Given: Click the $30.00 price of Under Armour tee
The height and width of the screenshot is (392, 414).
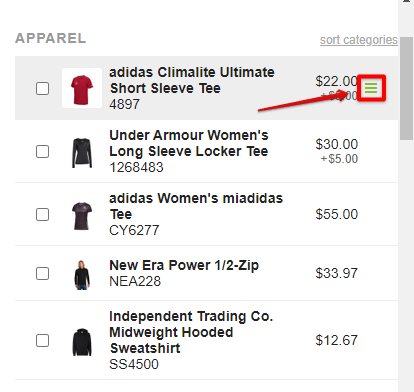Looking at the screenshot, I should pyautogui.click(x=337, y=144).
